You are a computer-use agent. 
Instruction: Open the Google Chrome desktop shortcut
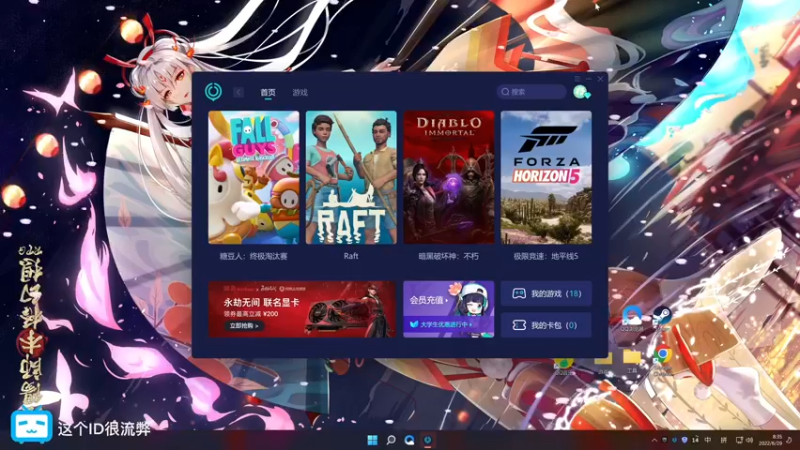662,359
